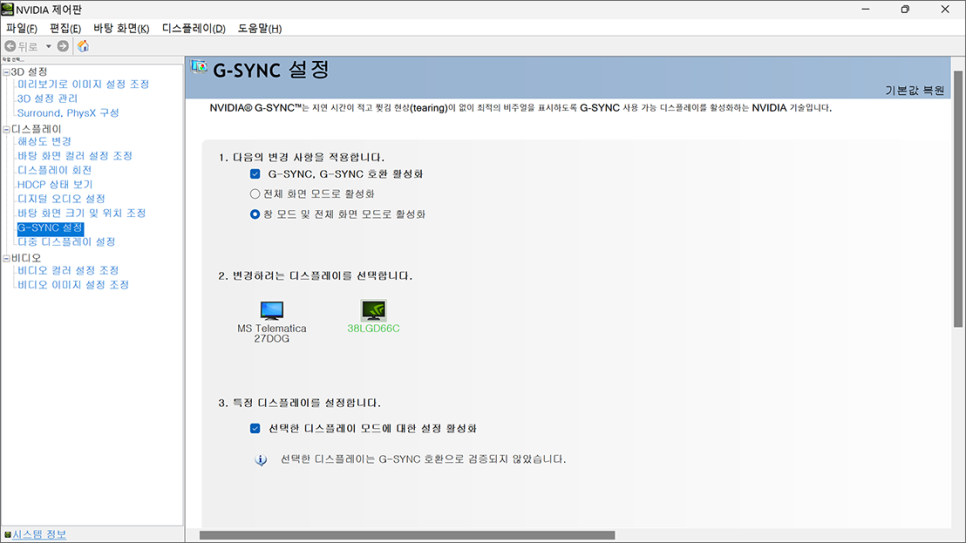The height and width of the screenshot is (543, 966).
Task: Click the info icon beside G-SYNC validation message
Action: click(x=261, y=460)
